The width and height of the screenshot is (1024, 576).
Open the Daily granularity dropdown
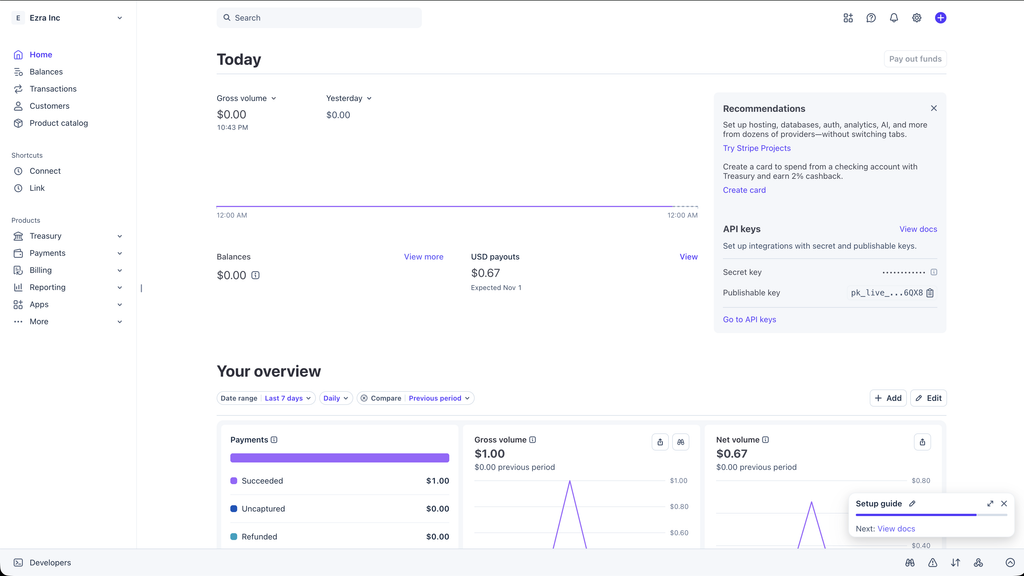click(x=336, y=398)
